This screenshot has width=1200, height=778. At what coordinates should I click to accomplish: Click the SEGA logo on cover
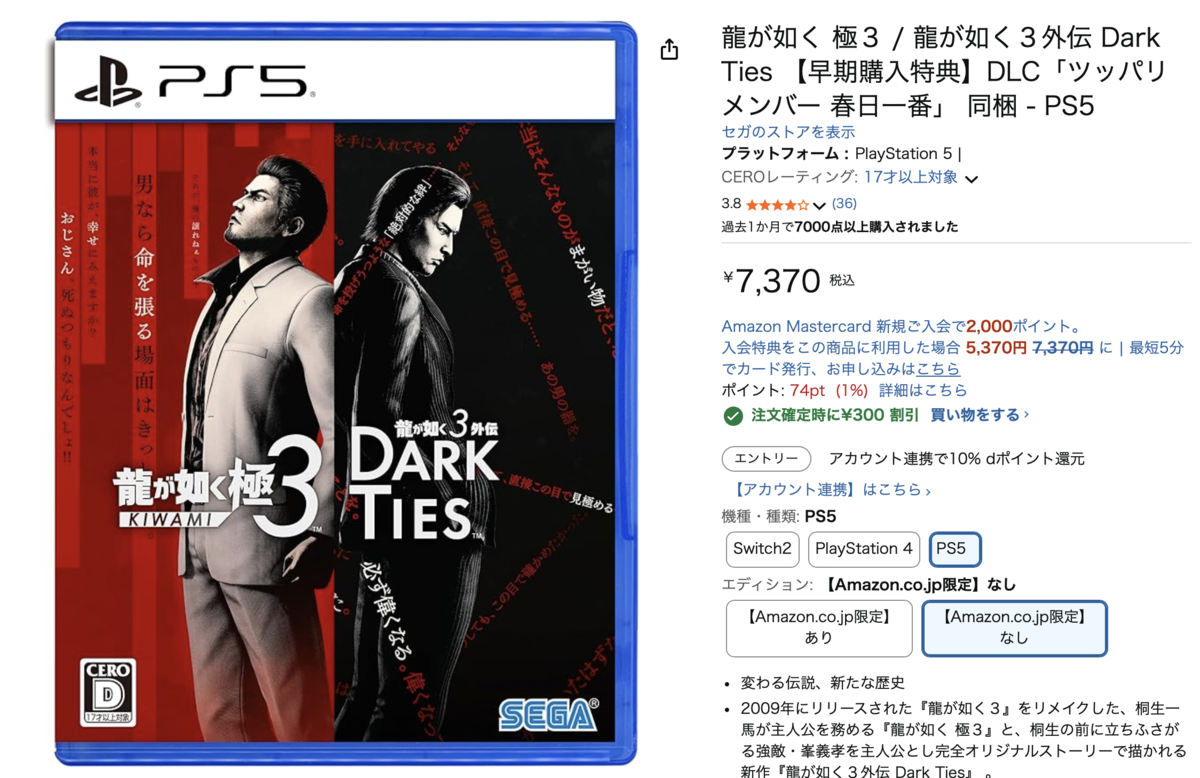[x=549, y=714]
